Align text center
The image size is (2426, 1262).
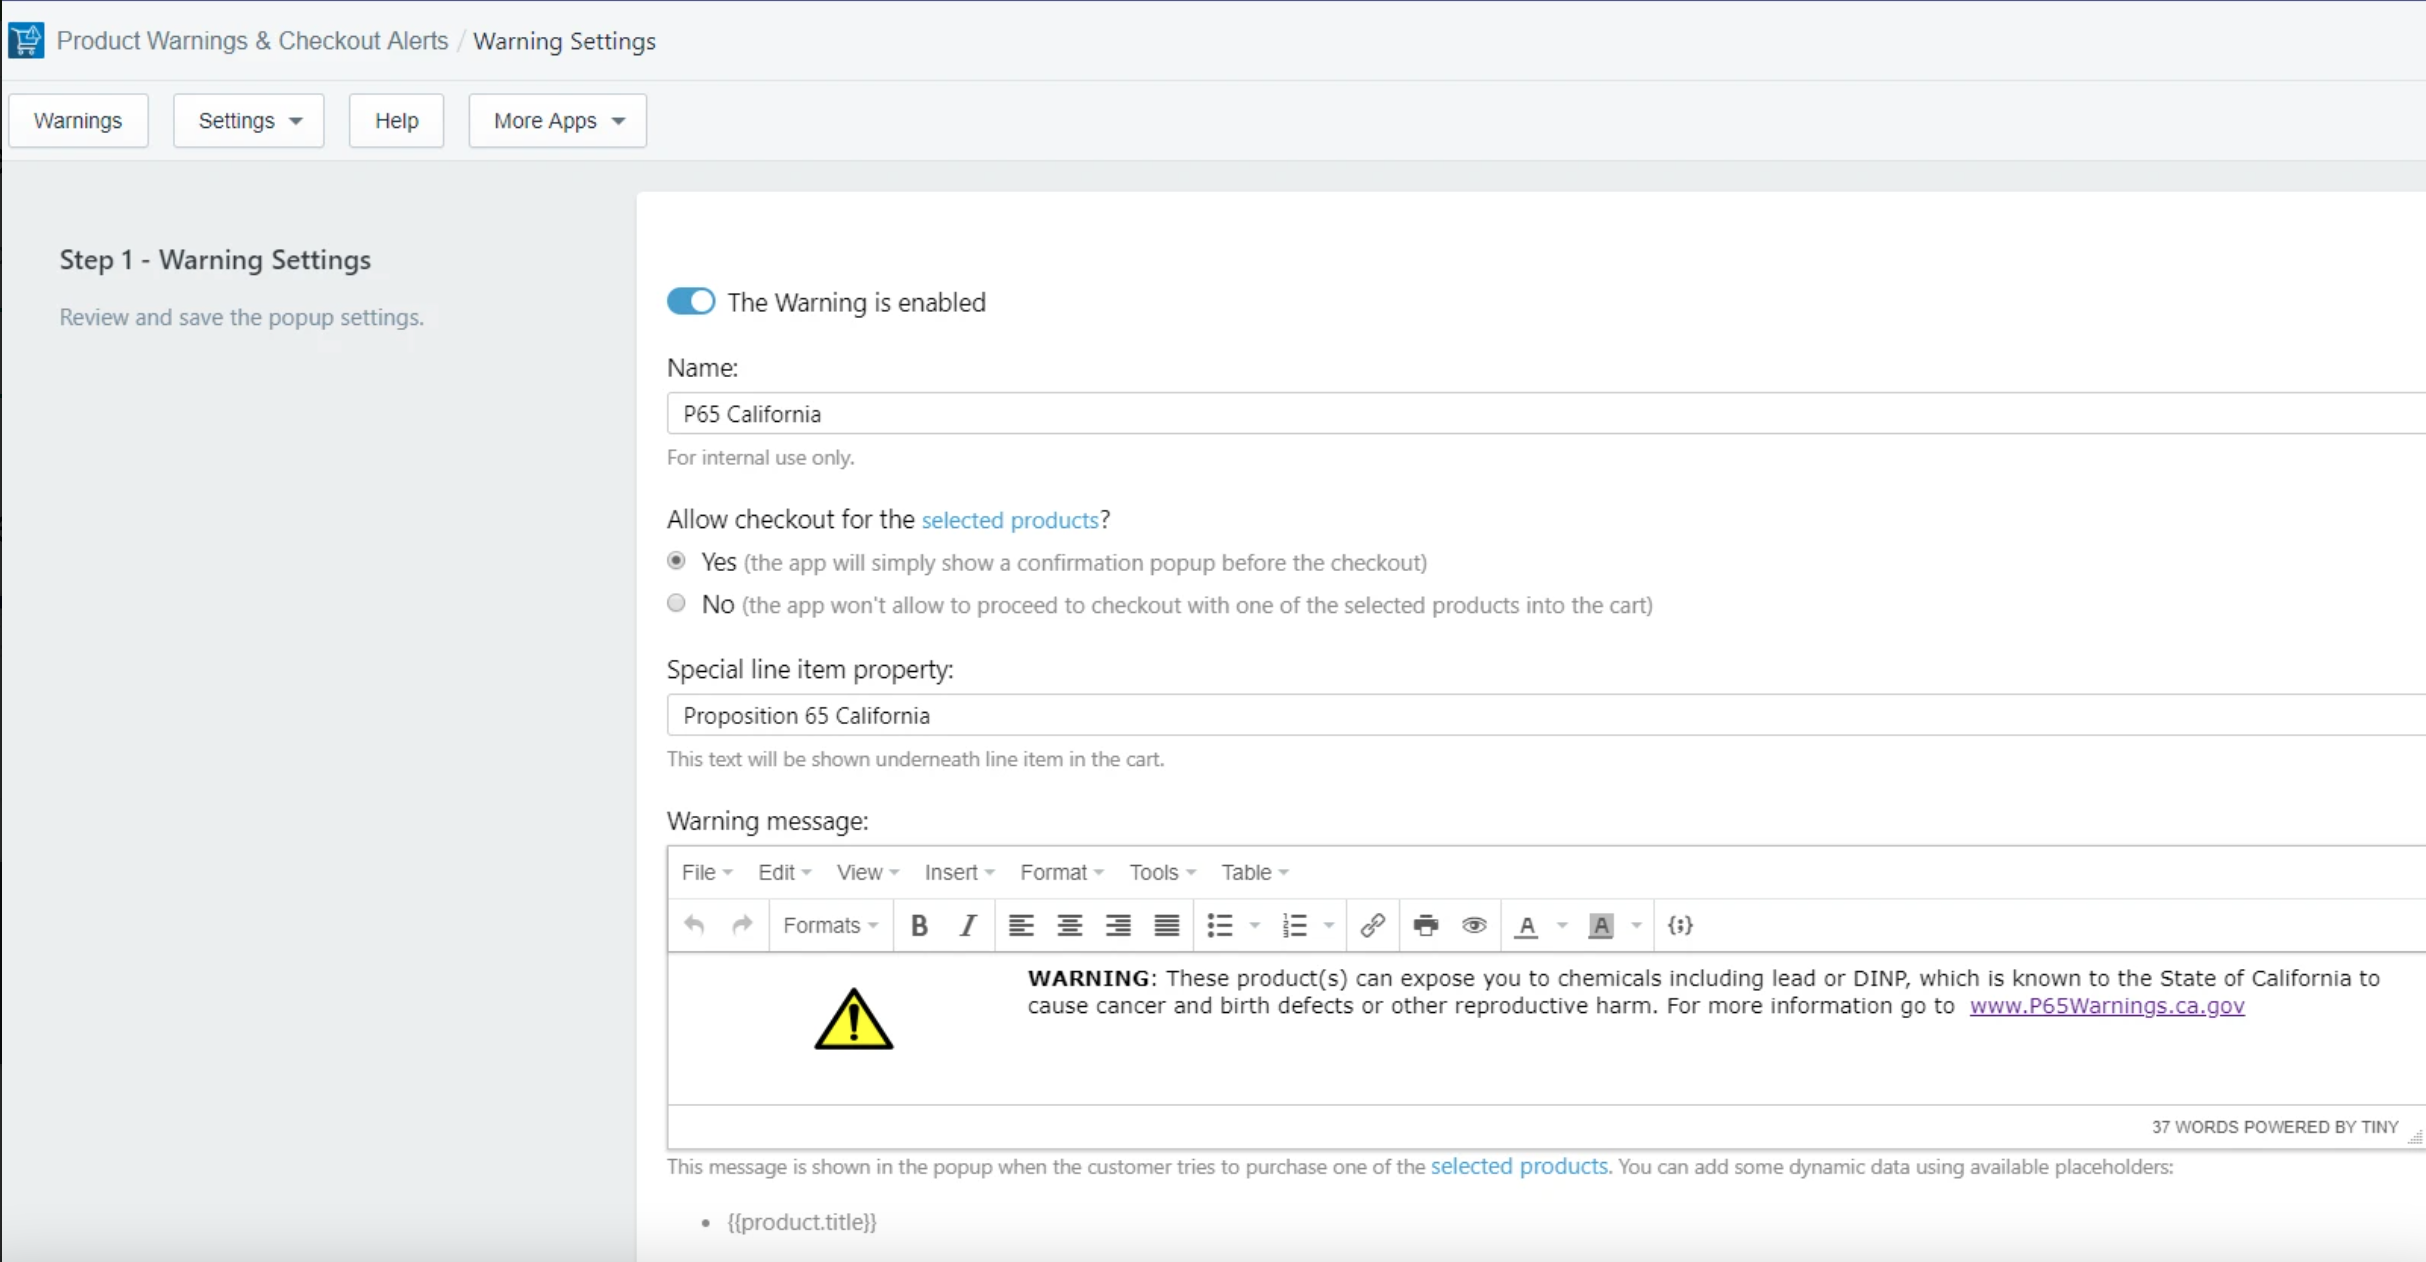tap(1070, 925)
